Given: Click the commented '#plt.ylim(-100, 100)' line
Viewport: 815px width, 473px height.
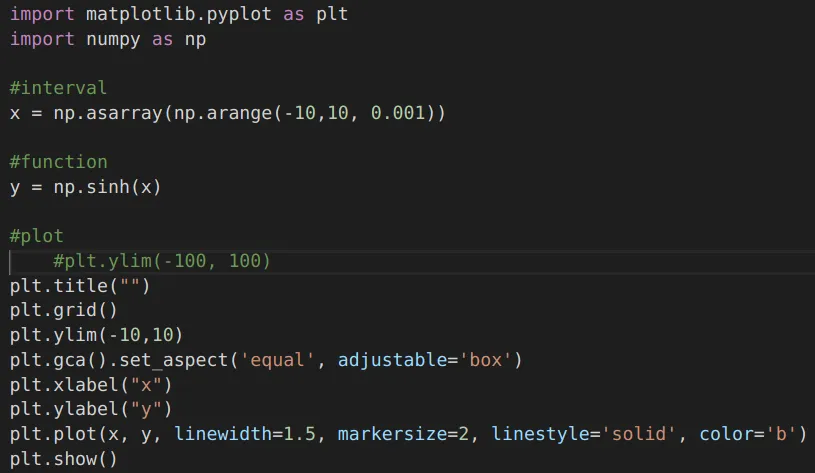Looking at the screenshot, I should click(162, 261).
